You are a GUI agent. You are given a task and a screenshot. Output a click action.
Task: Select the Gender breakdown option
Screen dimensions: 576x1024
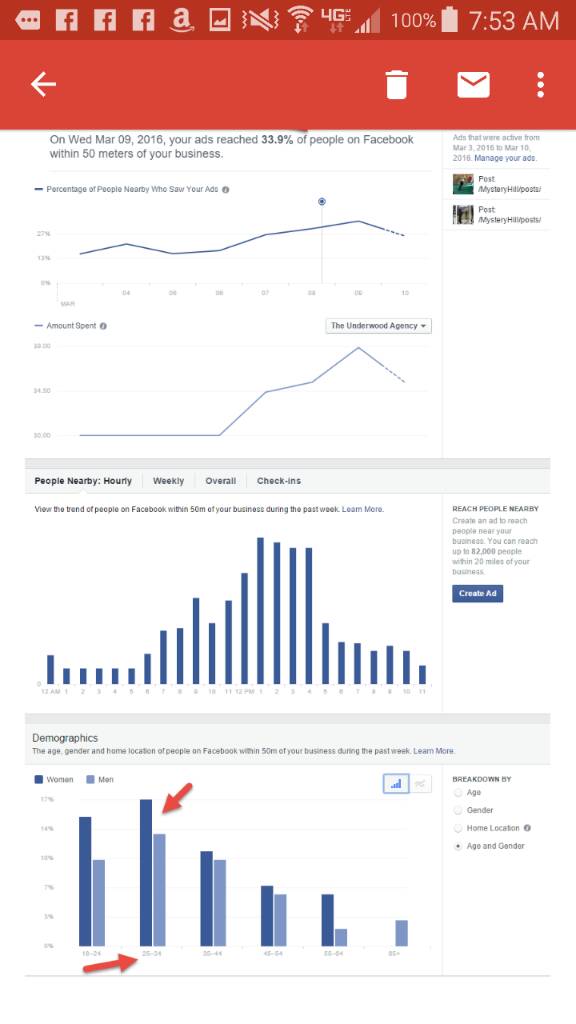click(458, 810)
